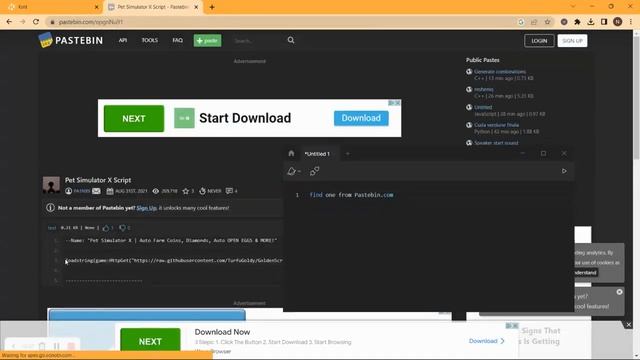The image size is (640, 360).
Task: Open the tab search chevron
Action: [x=573, y=7]
